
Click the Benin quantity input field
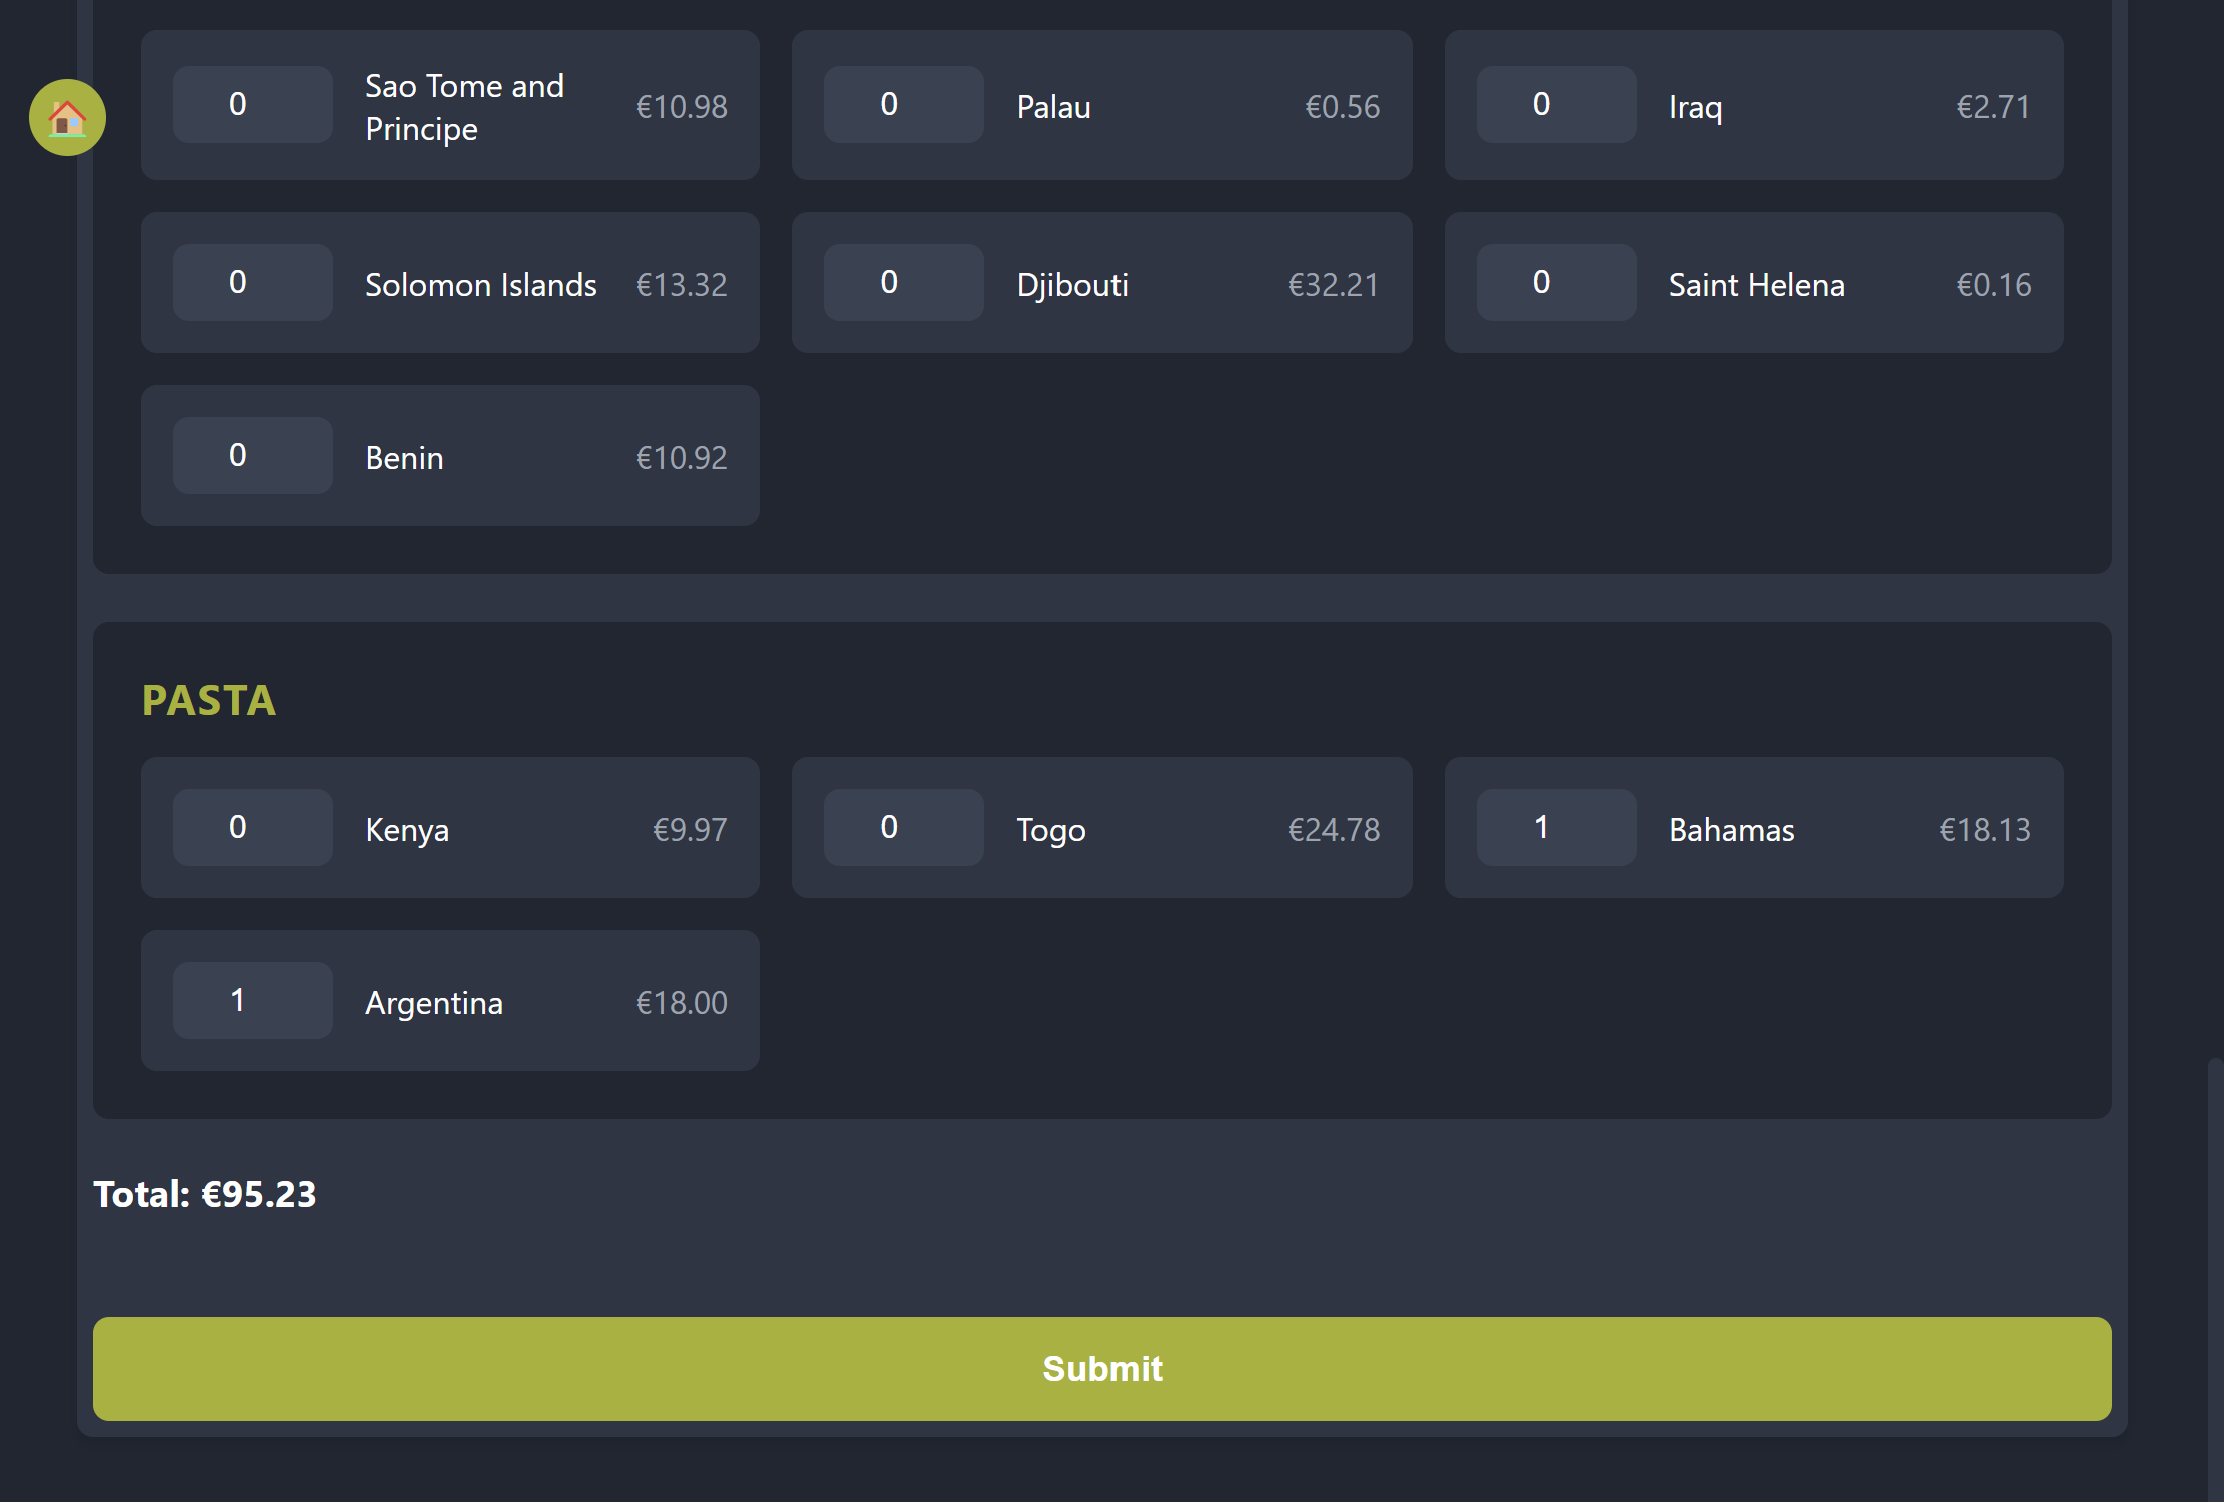251,455
